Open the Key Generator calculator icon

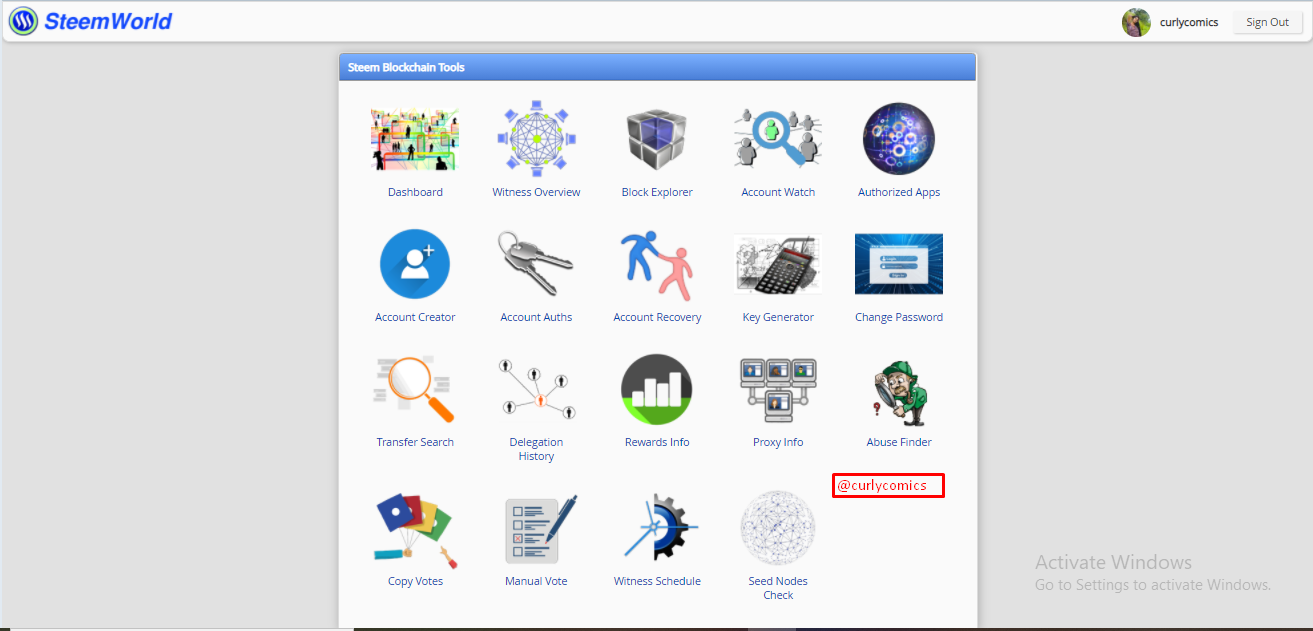(778, 265)
